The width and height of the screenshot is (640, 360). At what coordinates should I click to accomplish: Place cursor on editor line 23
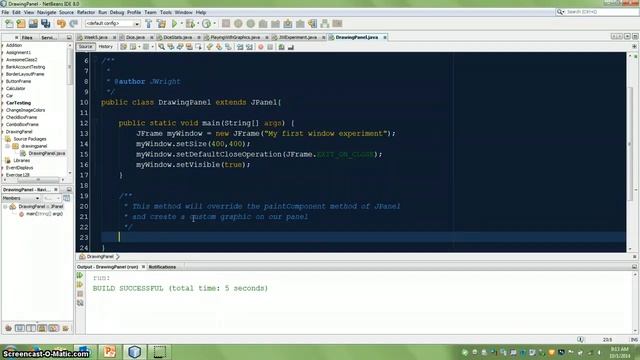tap(363, 237)
